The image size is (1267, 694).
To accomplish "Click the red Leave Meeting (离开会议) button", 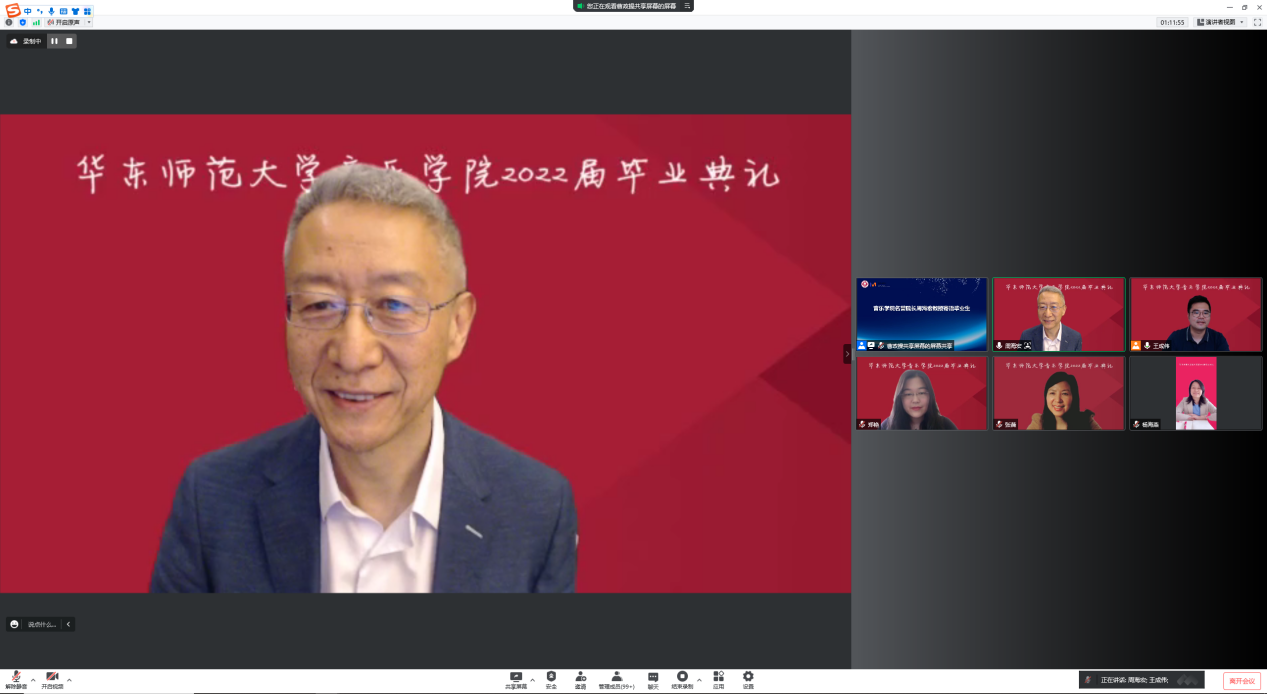I will tap(1241, 680).
